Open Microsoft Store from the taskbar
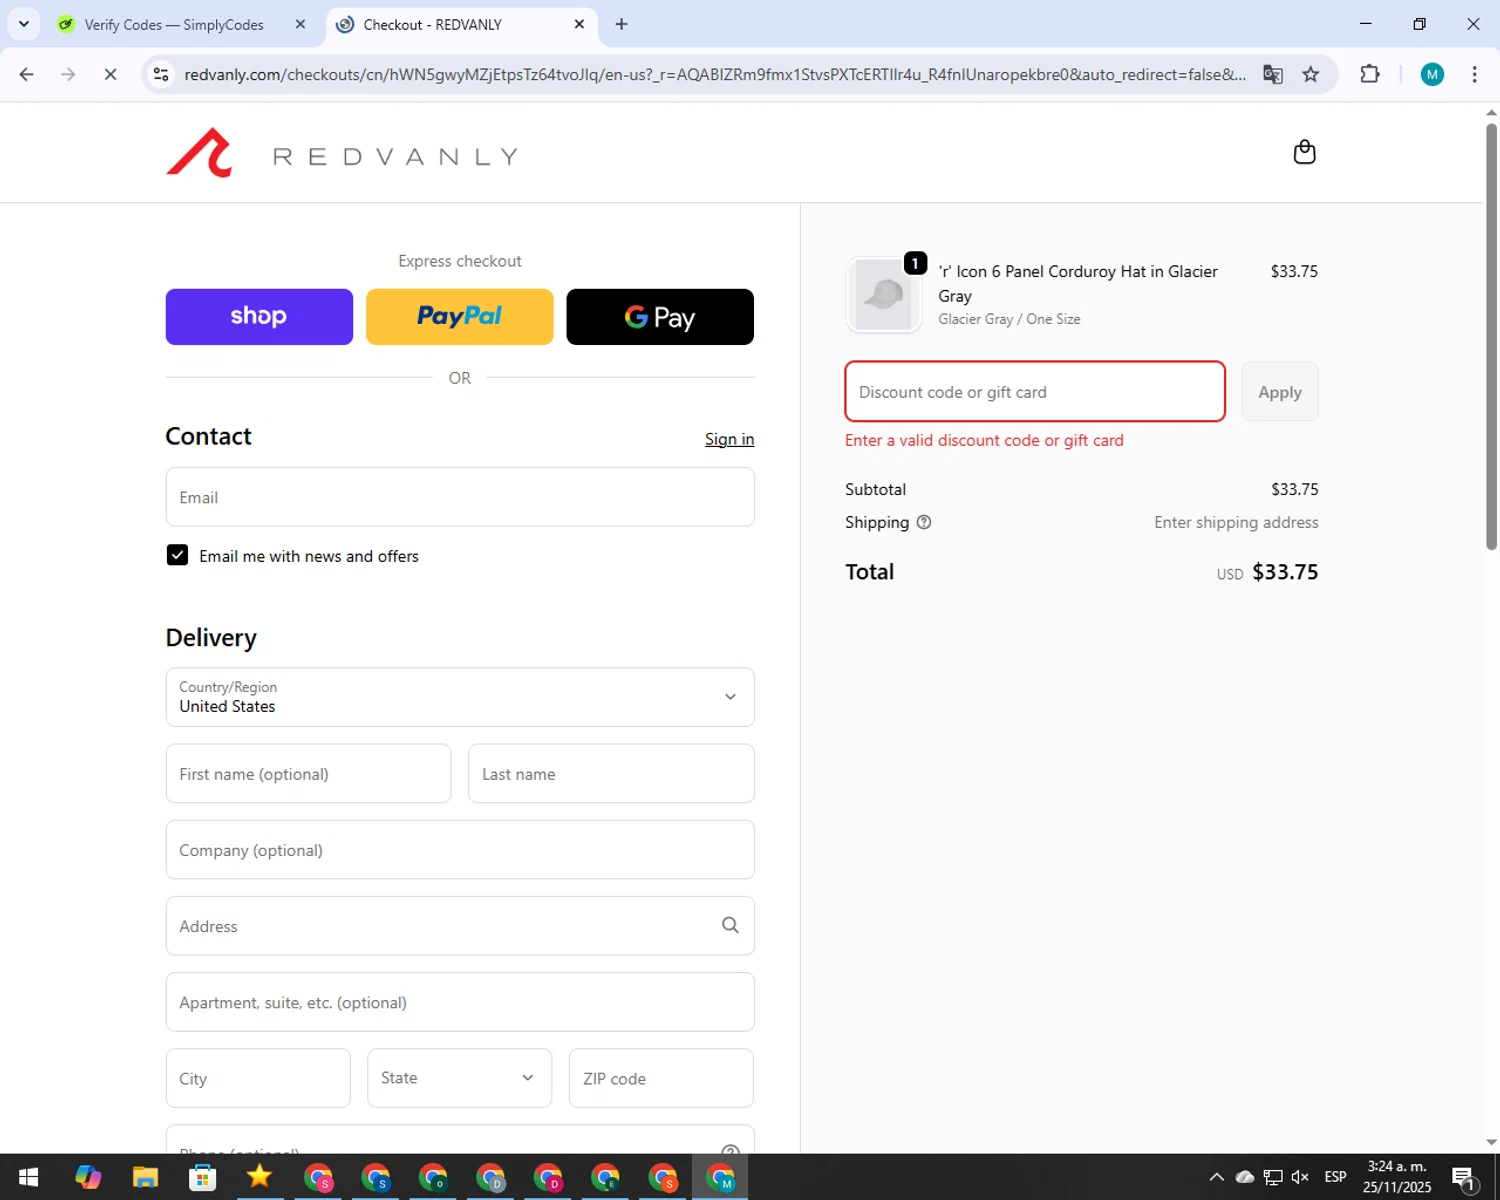1500x1200 pixels. coord(203,1178)
